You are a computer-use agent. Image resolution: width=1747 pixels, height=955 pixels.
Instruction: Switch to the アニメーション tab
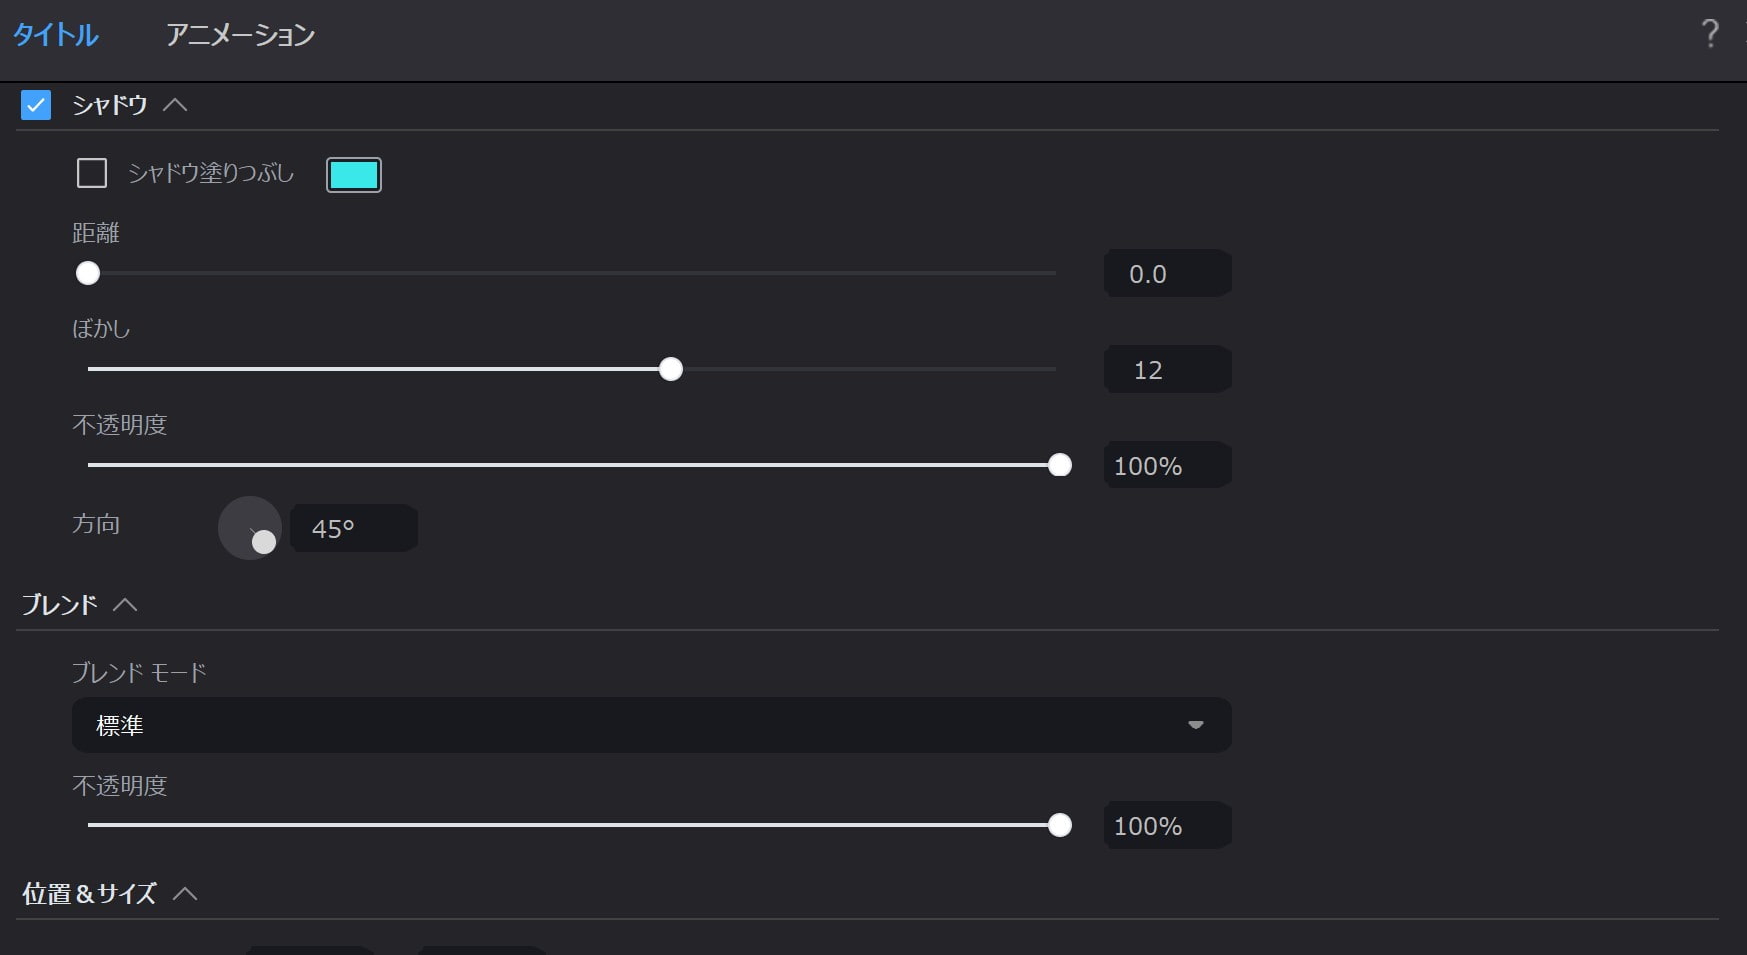click(240, 35)
